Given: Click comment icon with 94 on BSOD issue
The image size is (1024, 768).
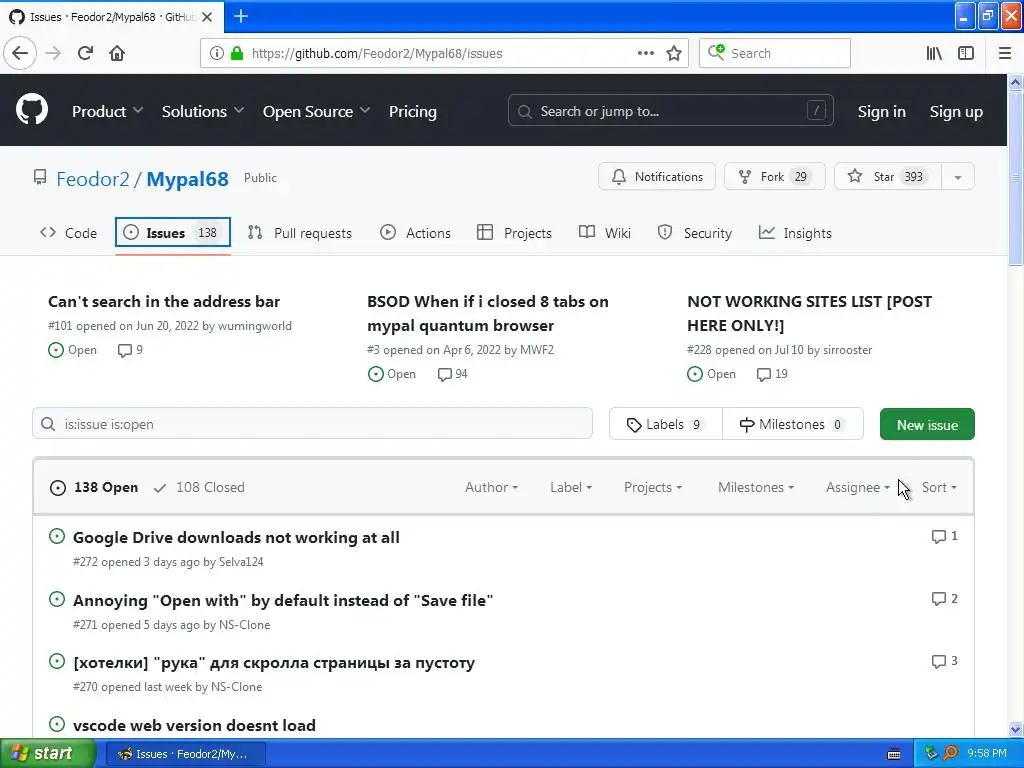Looking at the screenshot, I should [445, 374].
